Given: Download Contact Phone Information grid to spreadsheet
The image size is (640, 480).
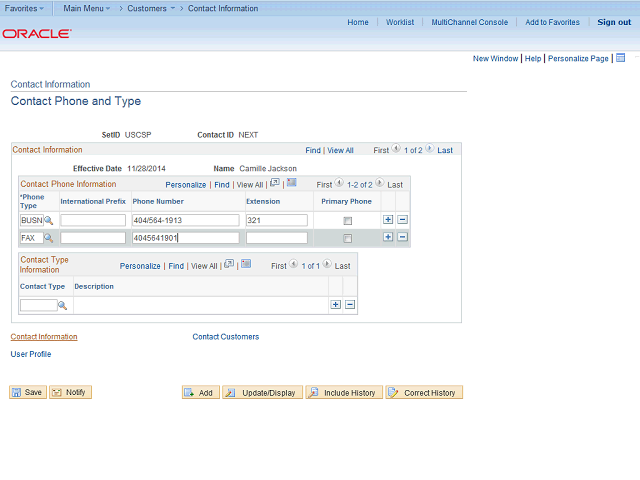Looking at the screenshot, I should [x=291, y=182].
